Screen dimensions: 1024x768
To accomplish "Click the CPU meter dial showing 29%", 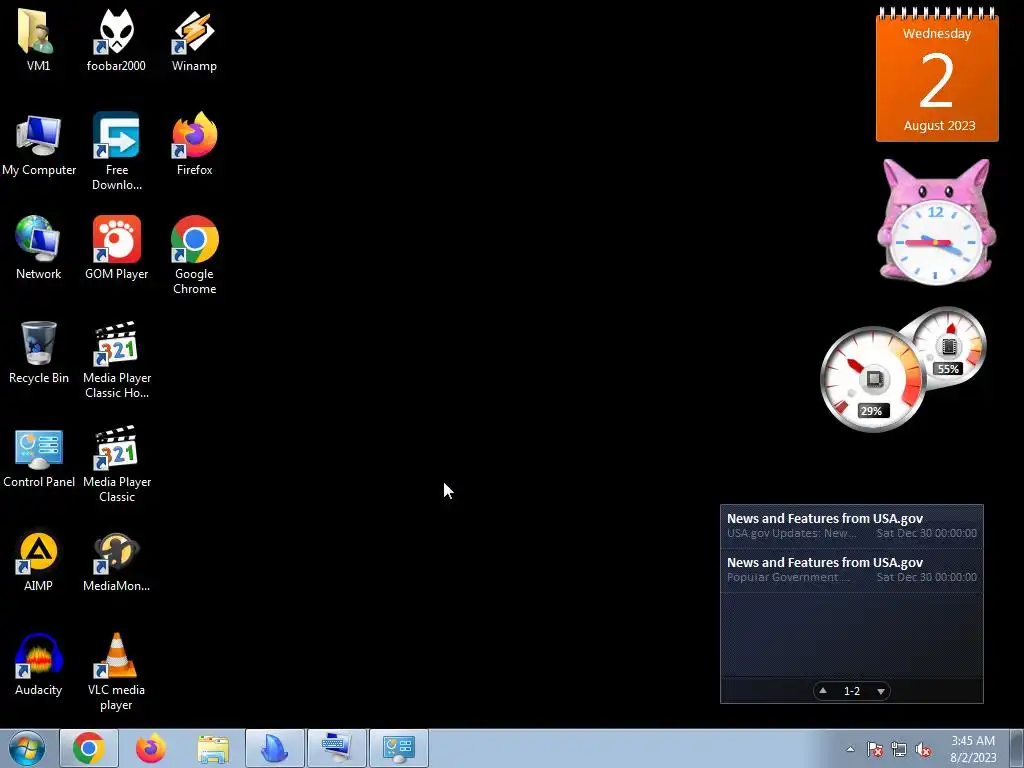I will point(873,379).
